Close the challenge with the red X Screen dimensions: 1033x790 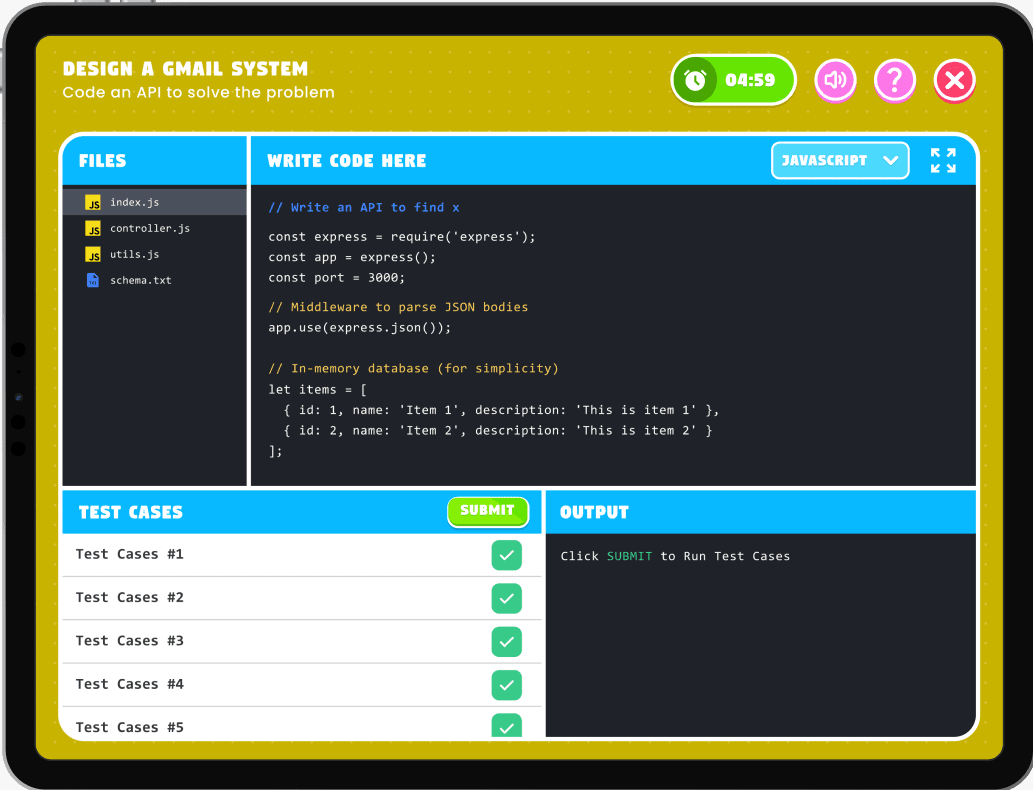pos(955,80)
